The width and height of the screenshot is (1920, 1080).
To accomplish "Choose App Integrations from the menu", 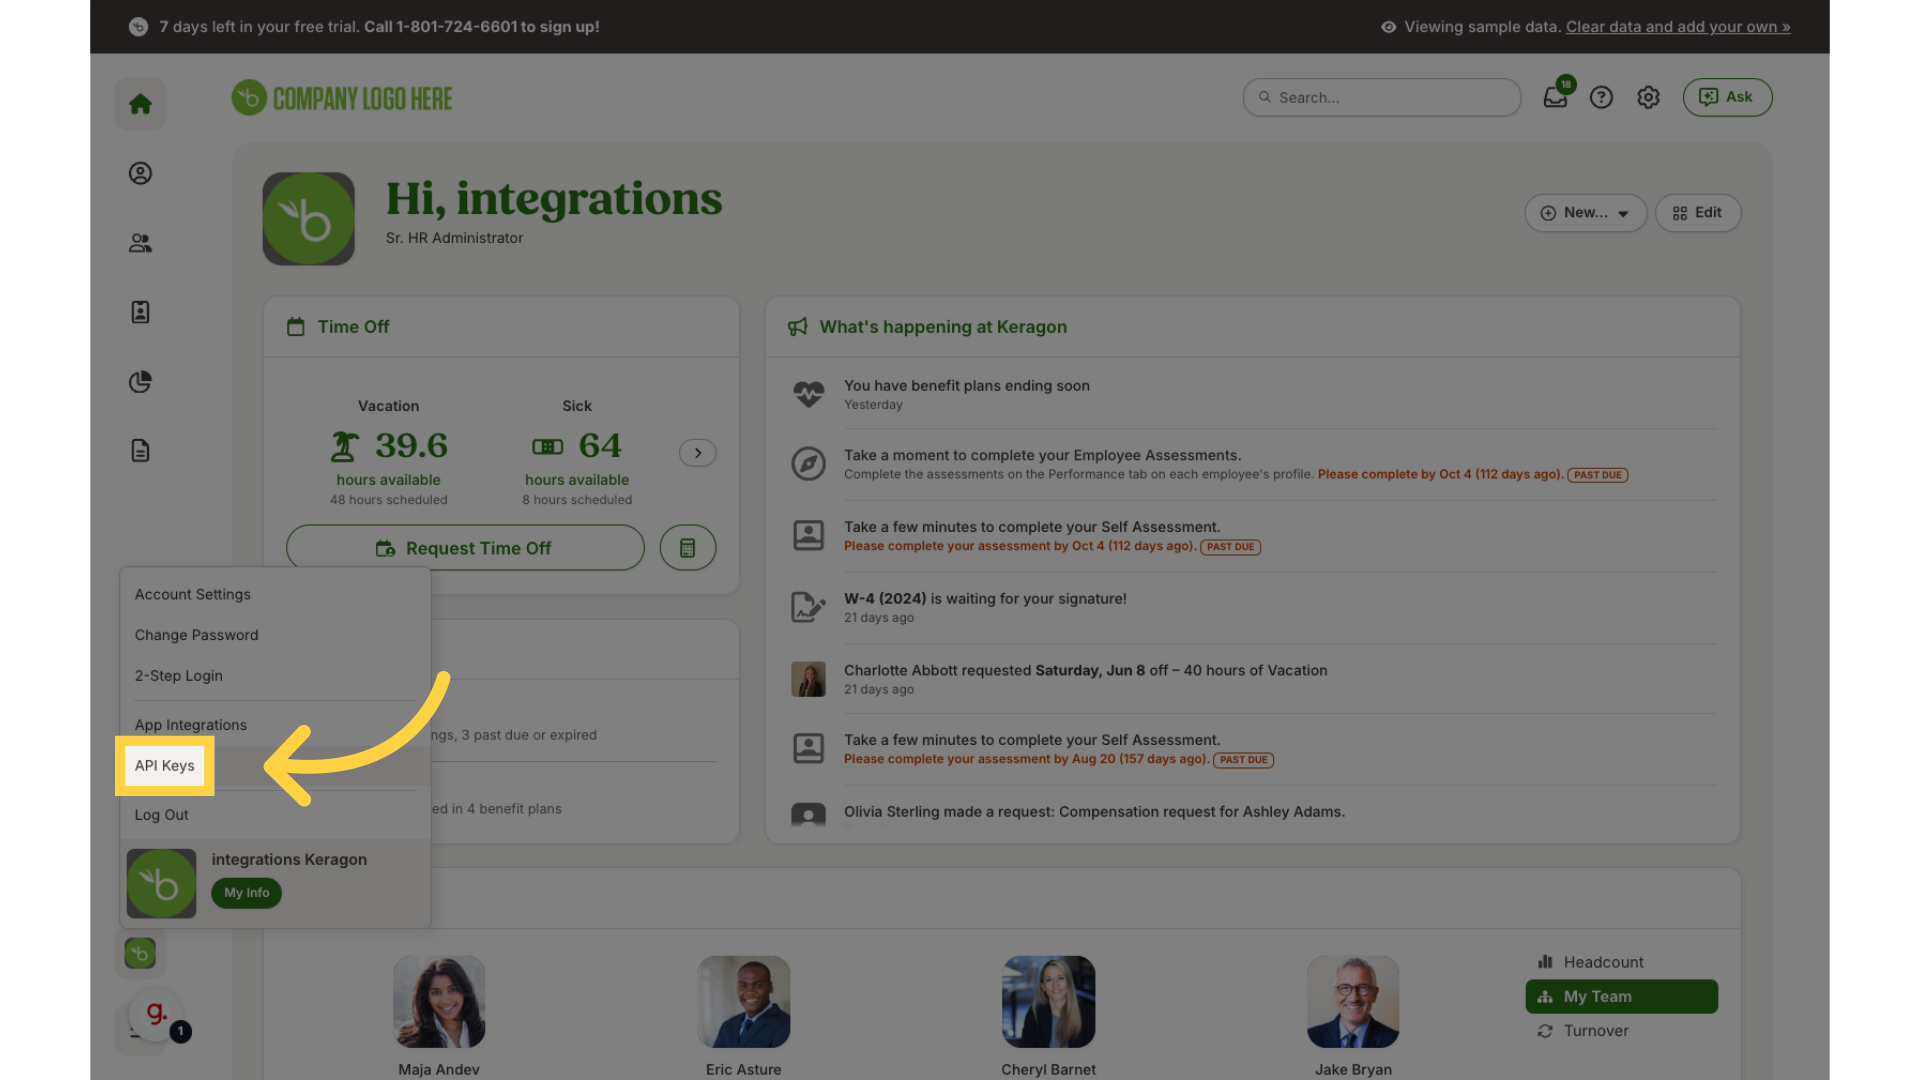I will tap(190, 724).
